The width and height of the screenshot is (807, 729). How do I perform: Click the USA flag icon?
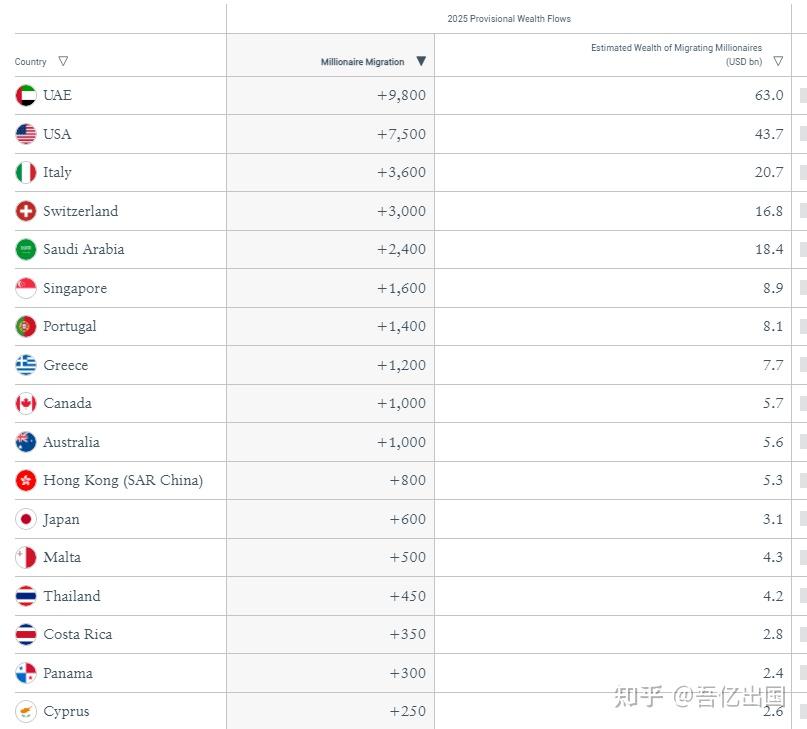[x=26, y=134]
